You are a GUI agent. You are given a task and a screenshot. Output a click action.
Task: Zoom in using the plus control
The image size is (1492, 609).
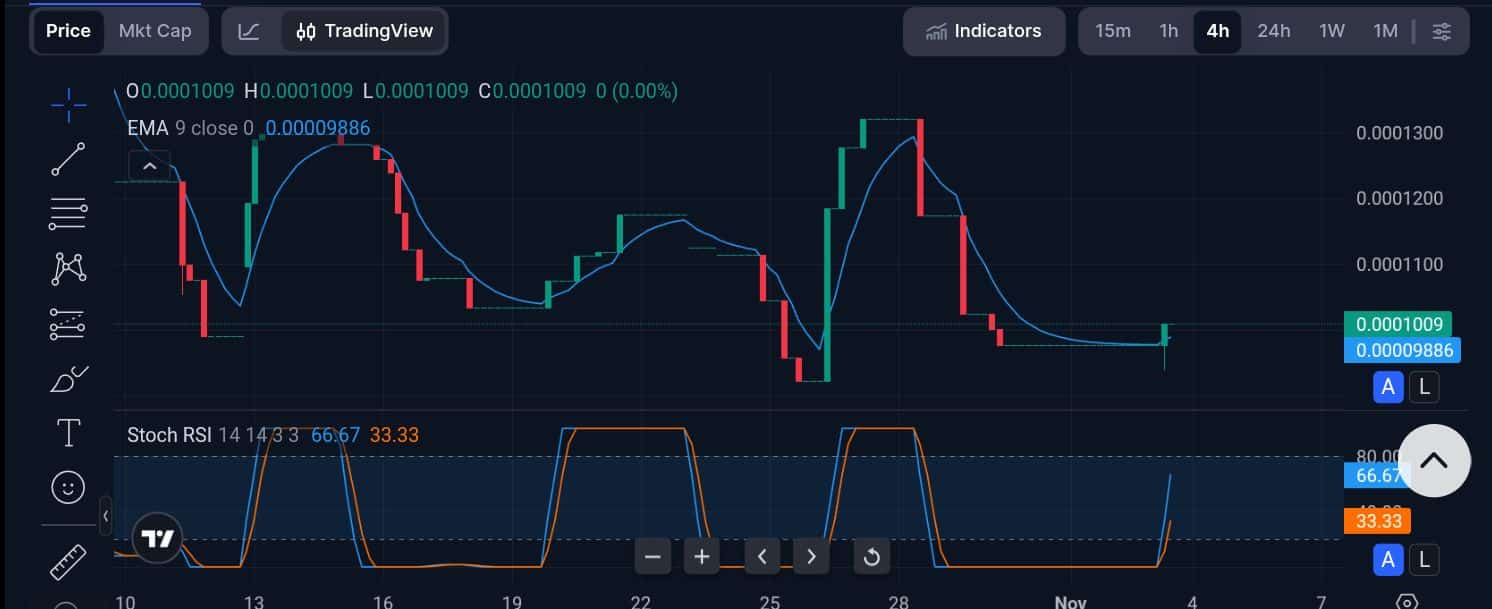(701, 556)
